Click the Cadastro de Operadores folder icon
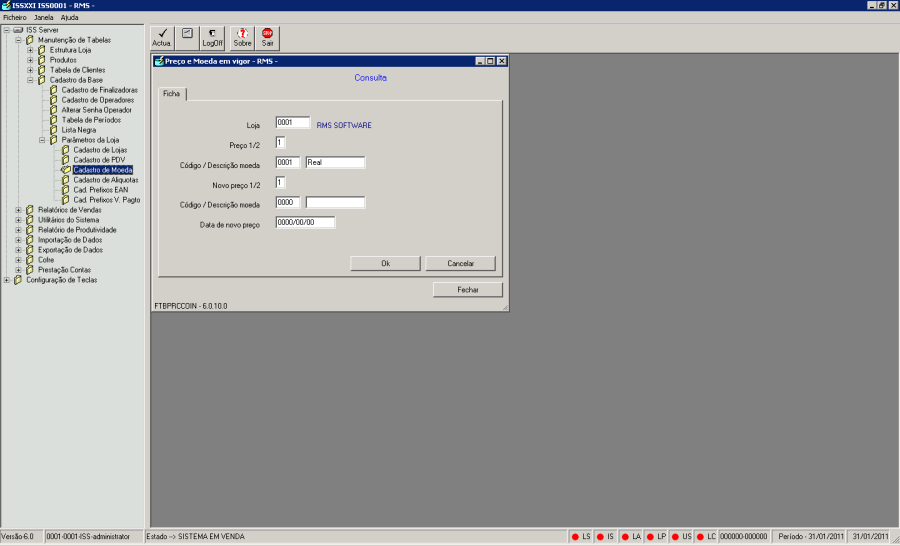 [53, 100]
